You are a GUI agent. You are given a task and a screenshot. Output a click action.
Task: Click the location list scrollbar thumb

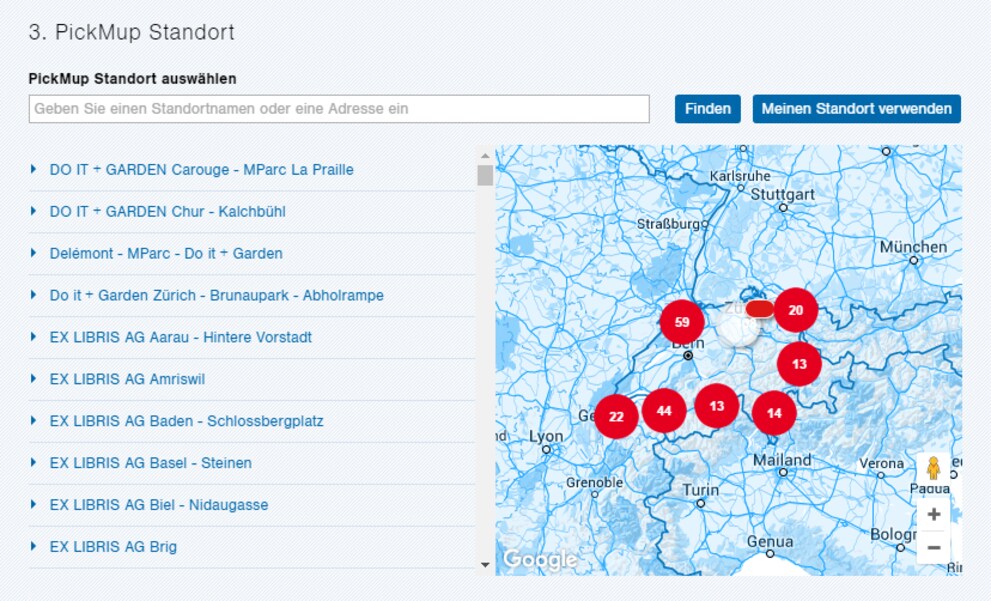485,175
